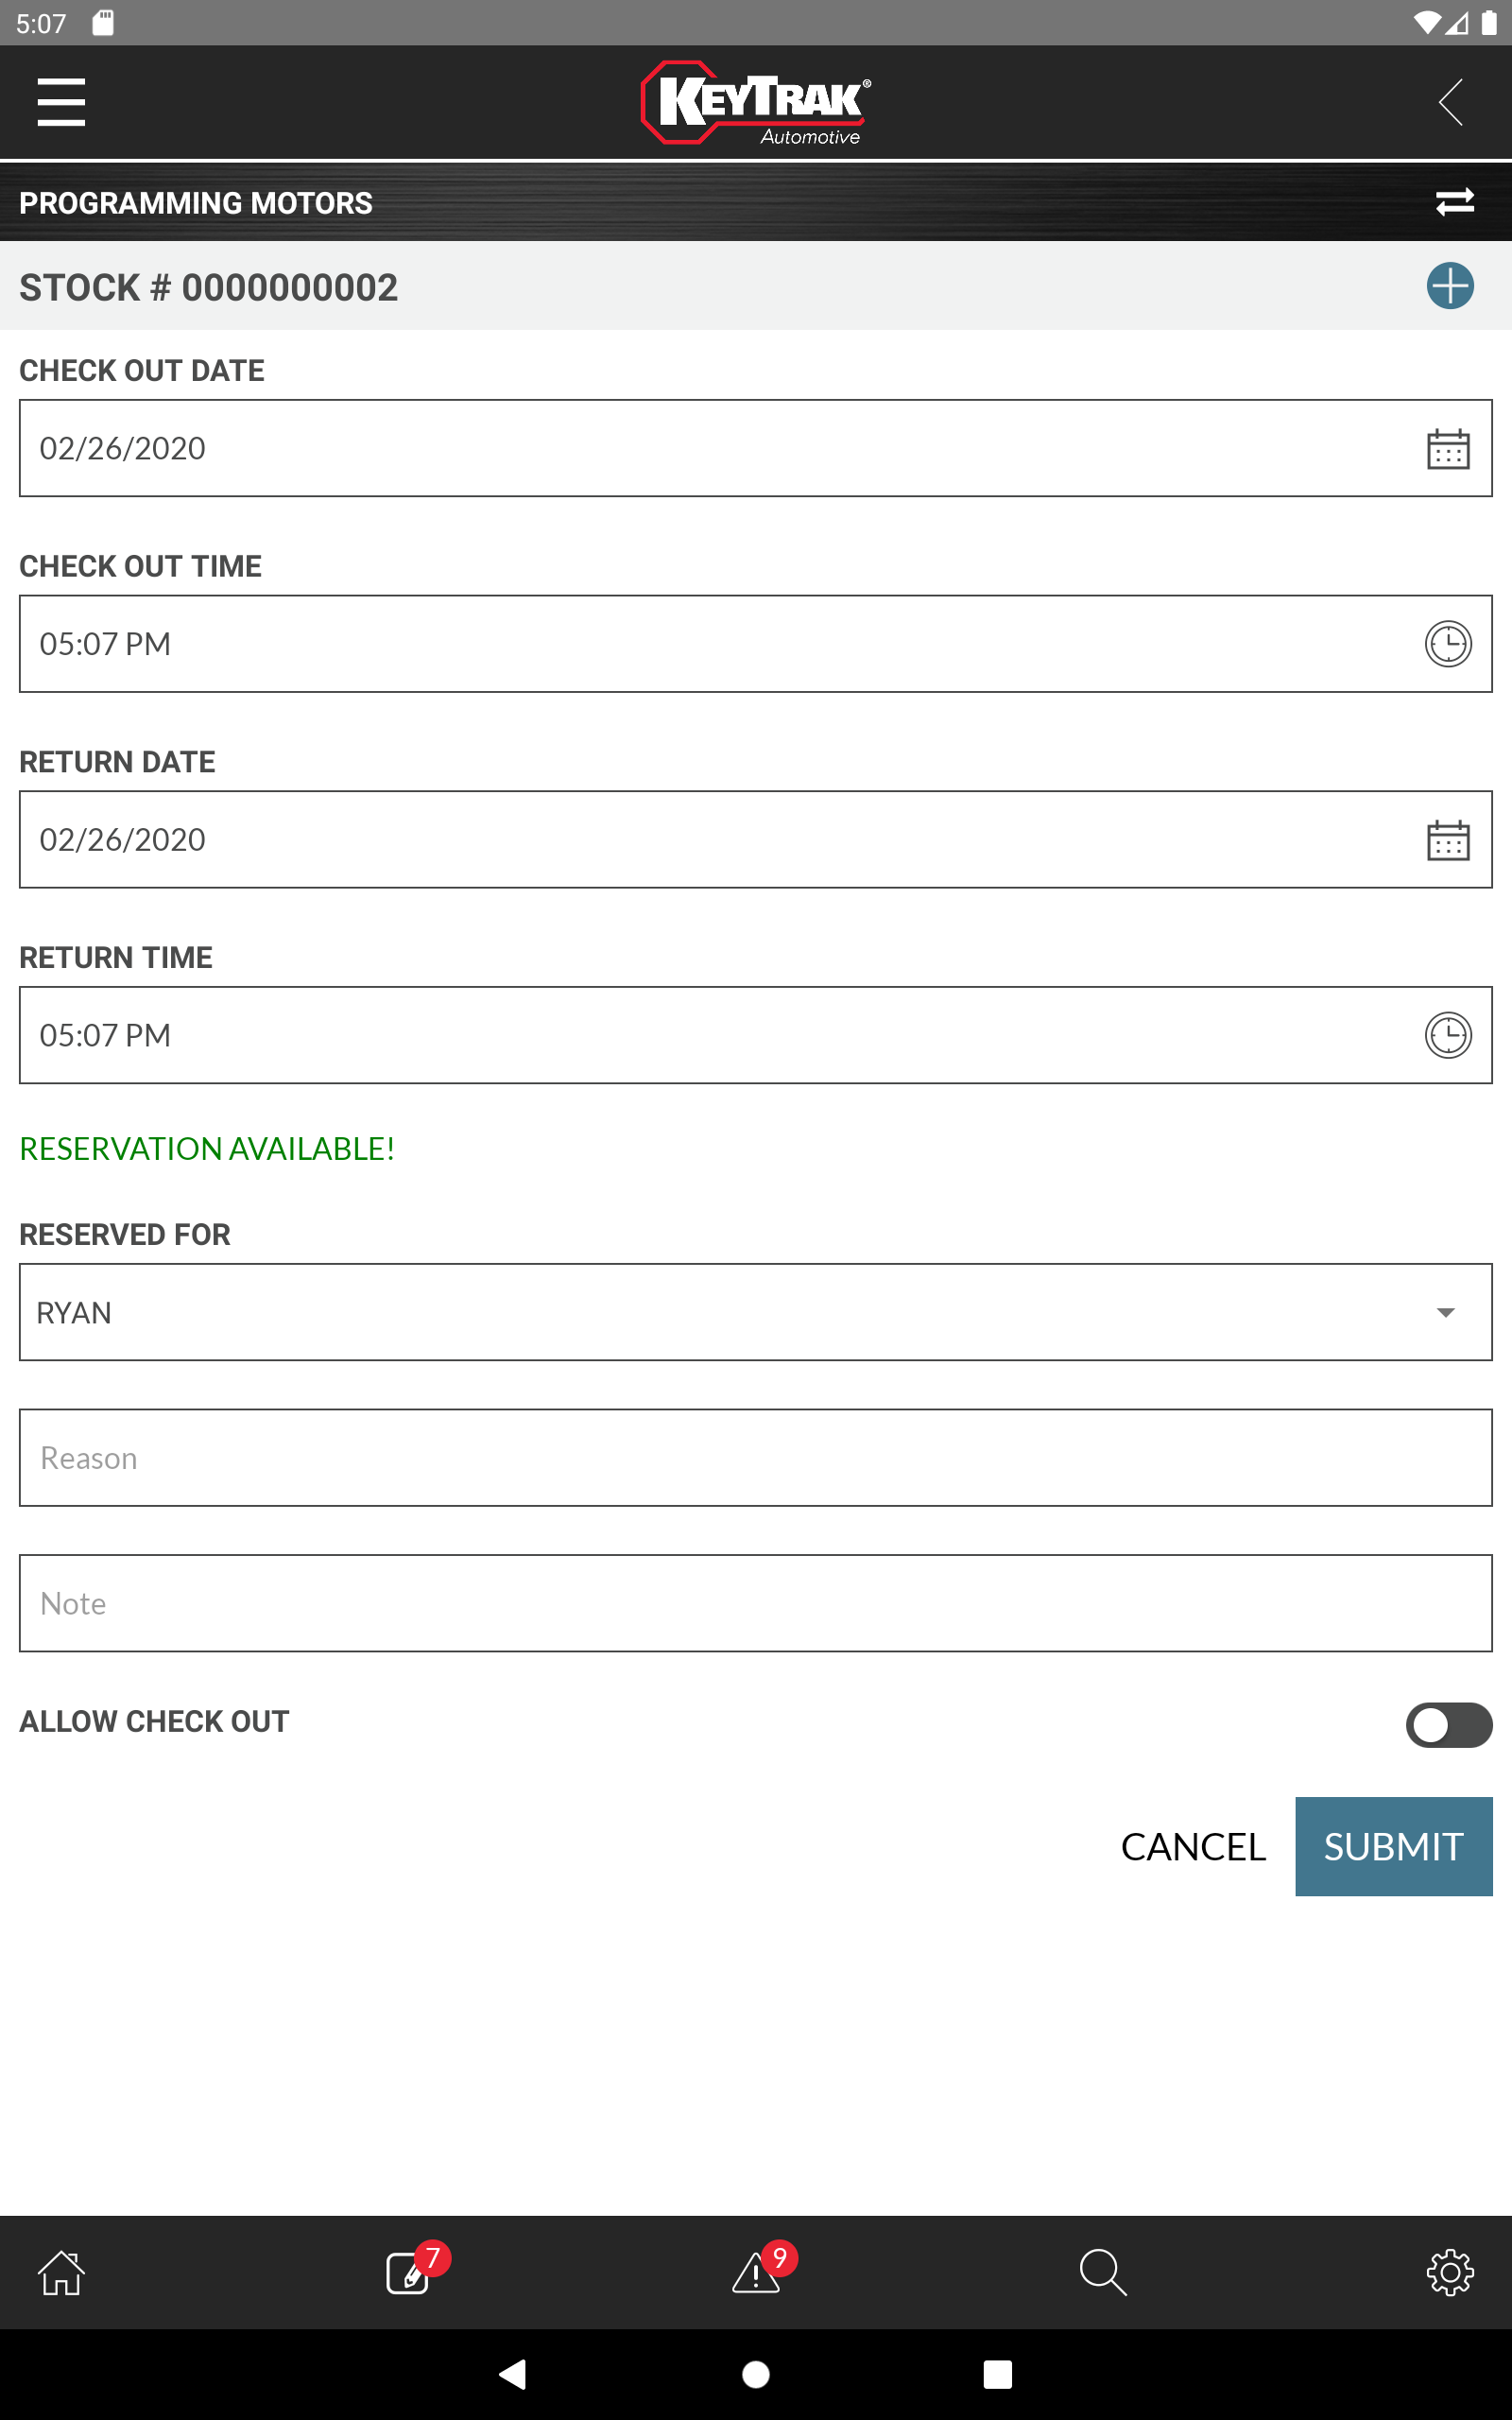Toggle the Allow Check Out switch
Screen dimensions: 1512x2420
click(1448, 1725)
